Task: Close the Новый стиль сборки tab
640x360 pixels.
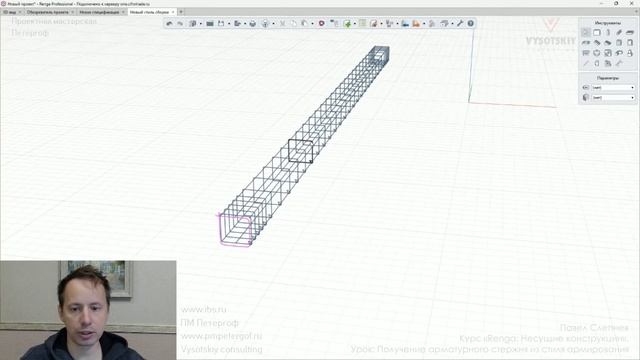Action: 173,12
